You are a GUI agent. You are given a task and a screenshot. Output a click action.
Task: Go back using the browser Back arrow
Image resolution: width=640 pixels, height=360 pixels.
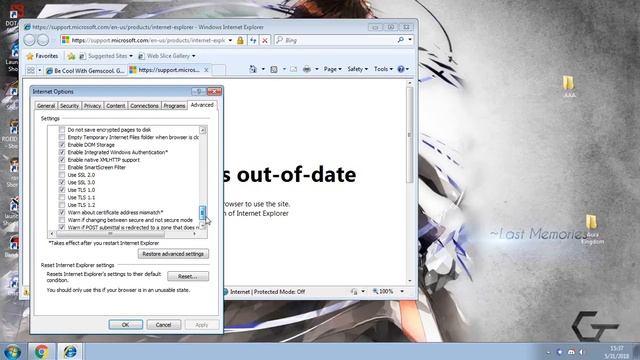(30, 40)
